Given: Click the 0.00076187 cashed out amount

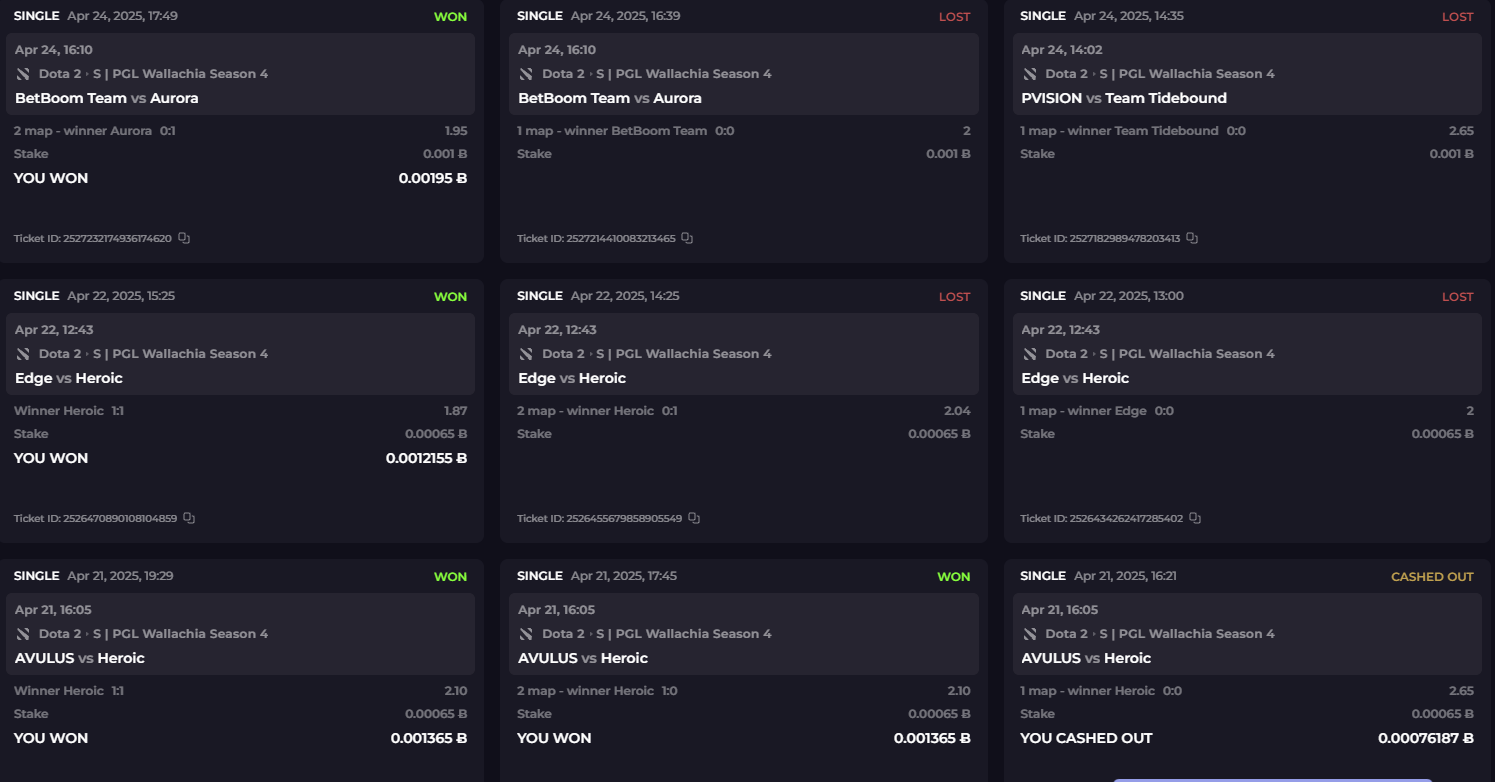Looking at the screenshot, I should click(1425, 738).
